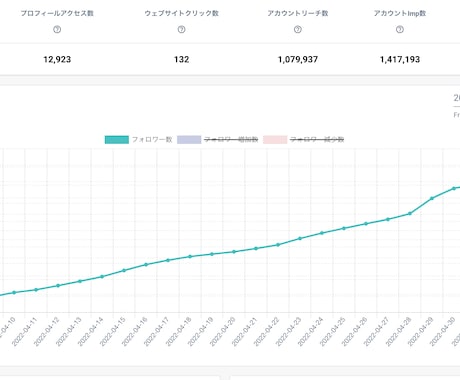The width and height of the screenshot is (460, 380).
Task: Select the 12,923 profile access value
Action: tap(57, 59)
